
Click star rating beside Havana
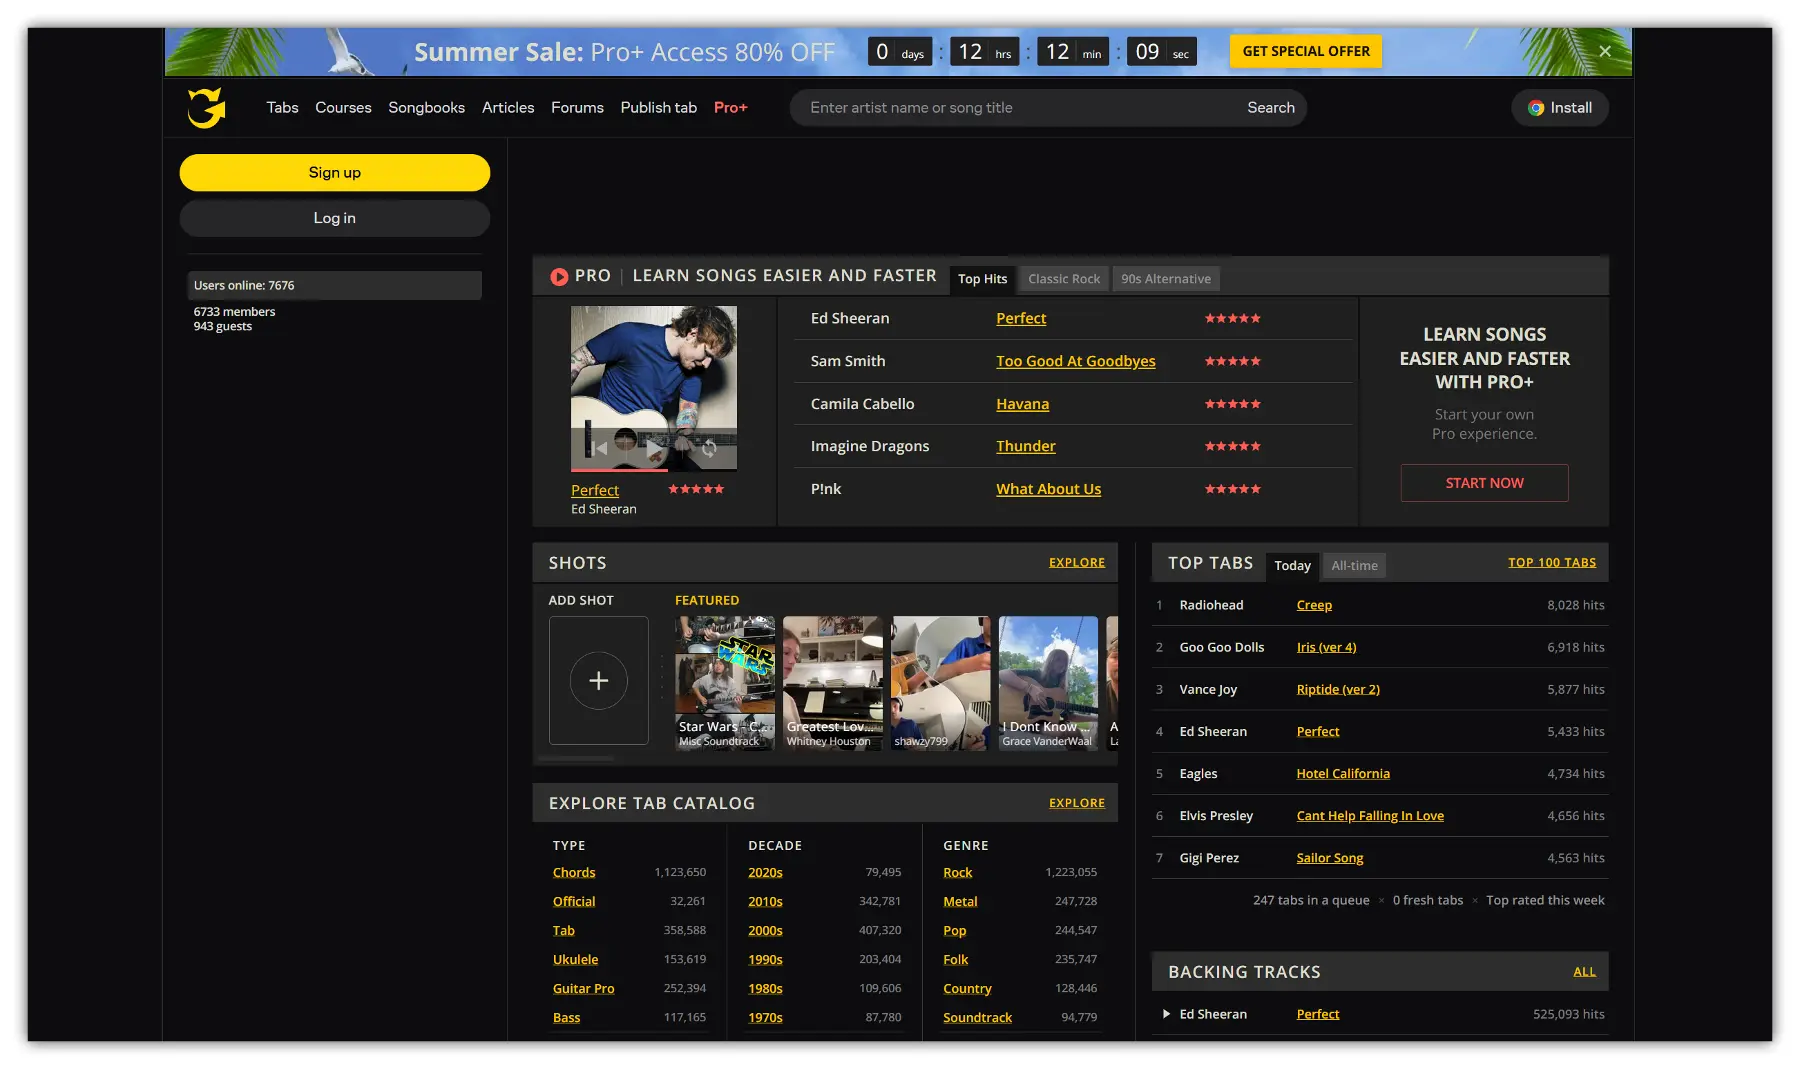[1232, 404]
